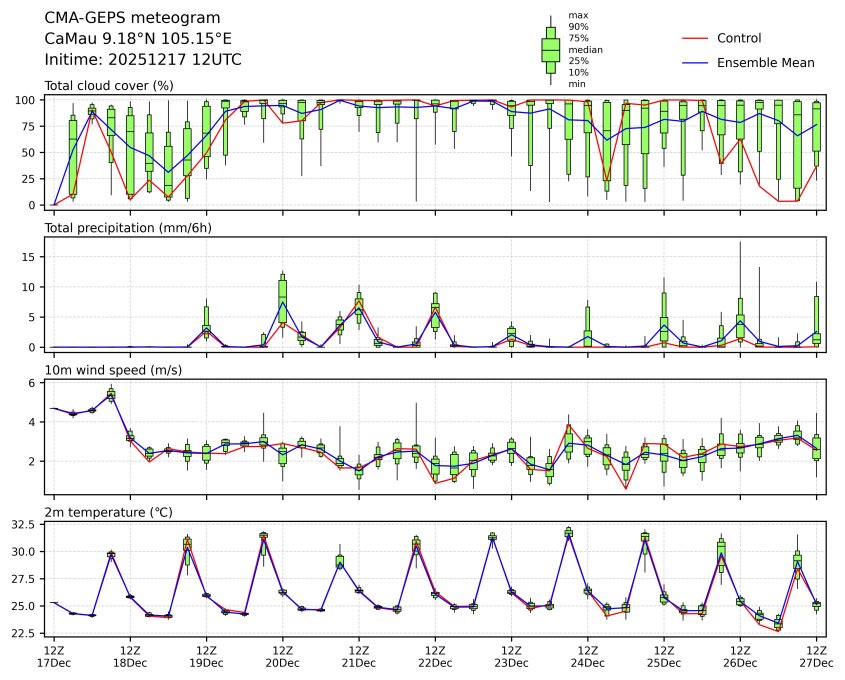Click the "Ensemble Mean" legend label

[x=773, y=62]
